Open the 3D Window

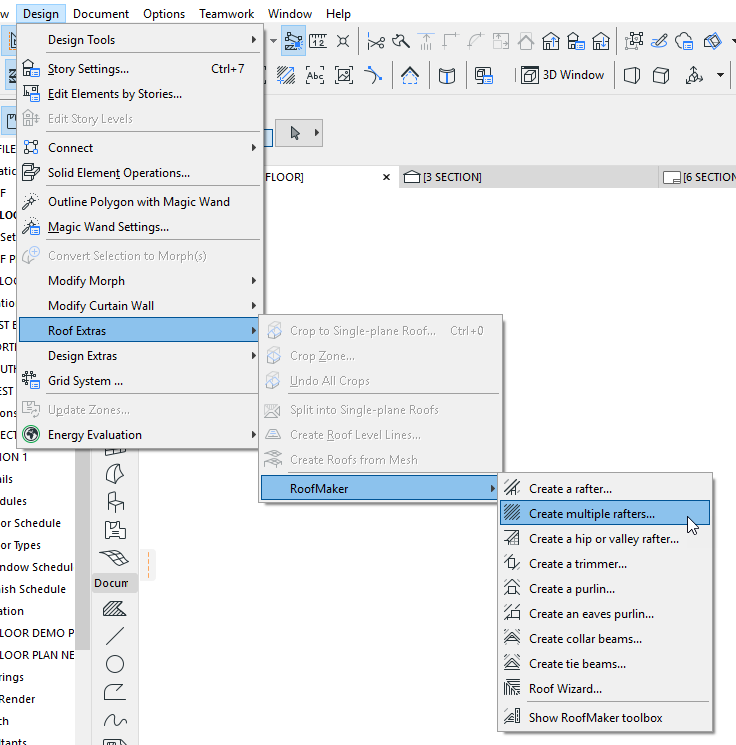tap(563, 75)
